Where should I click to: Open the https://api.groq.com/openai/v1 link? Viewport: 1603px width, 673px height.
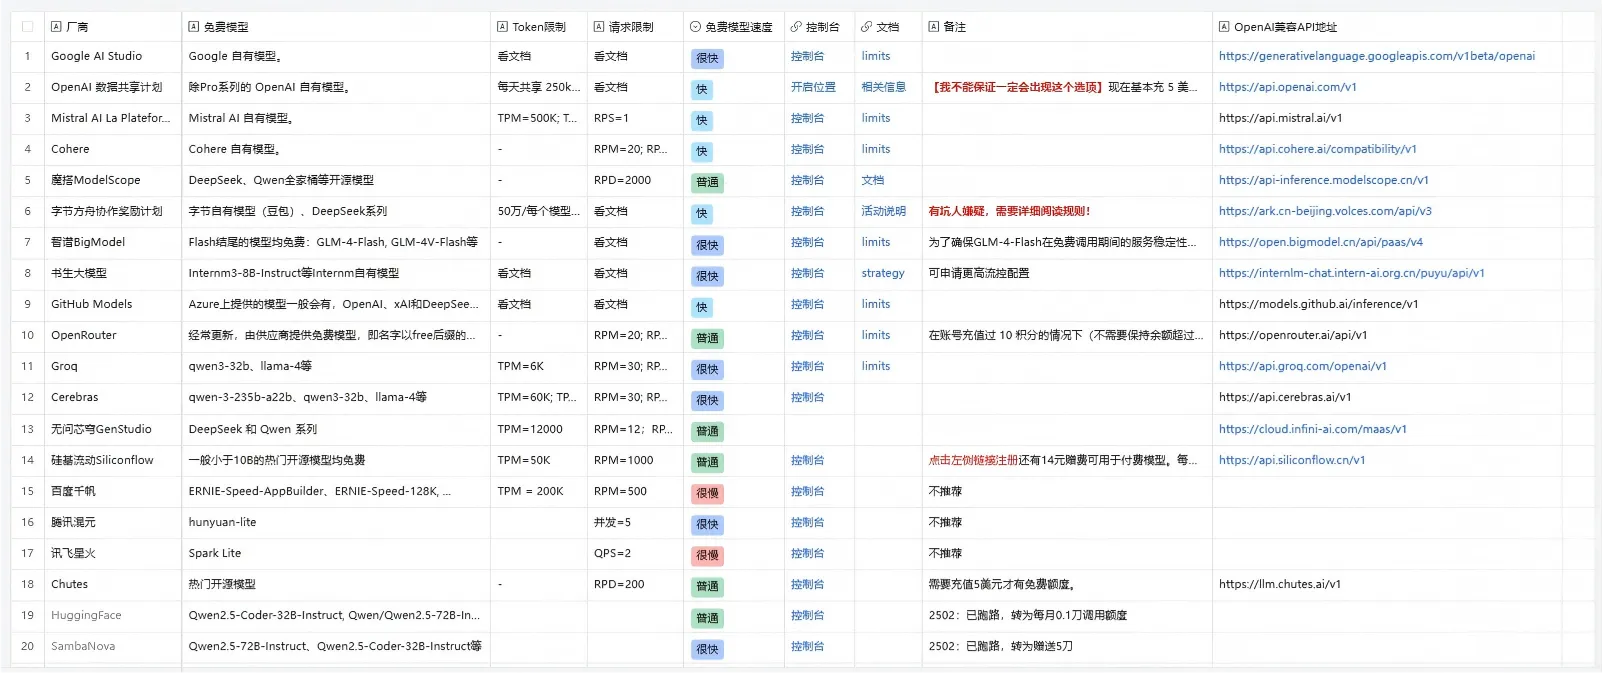click(x=1302, y=367)
